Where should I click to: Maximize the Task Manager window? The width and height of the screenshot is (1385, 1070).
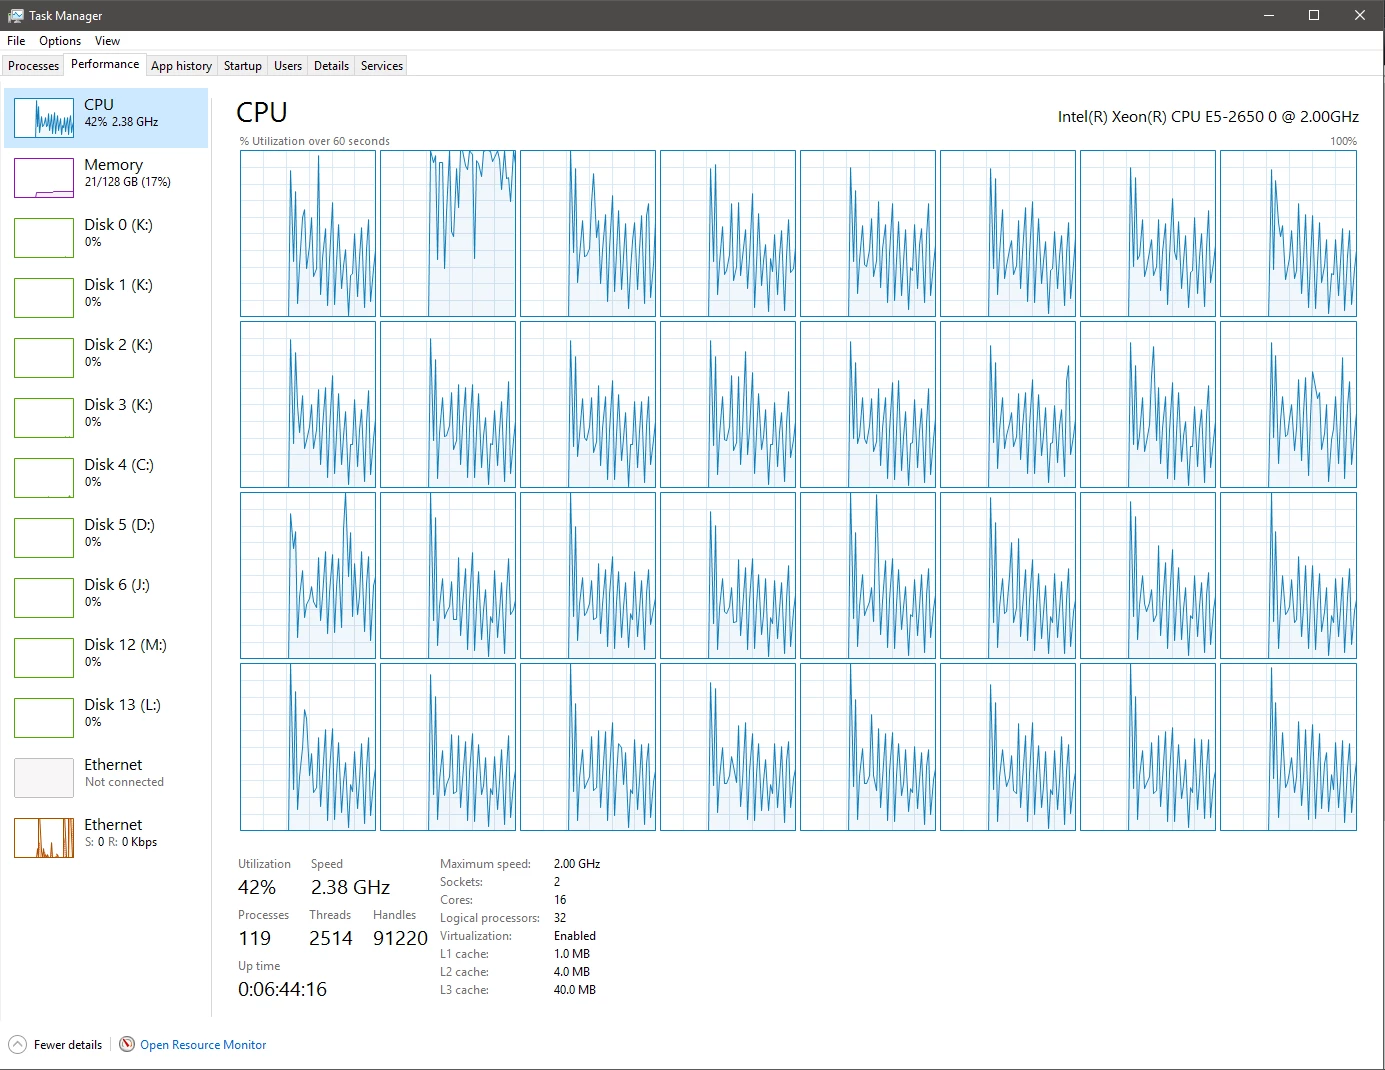pyautogui.click(x=1314, y=15)
